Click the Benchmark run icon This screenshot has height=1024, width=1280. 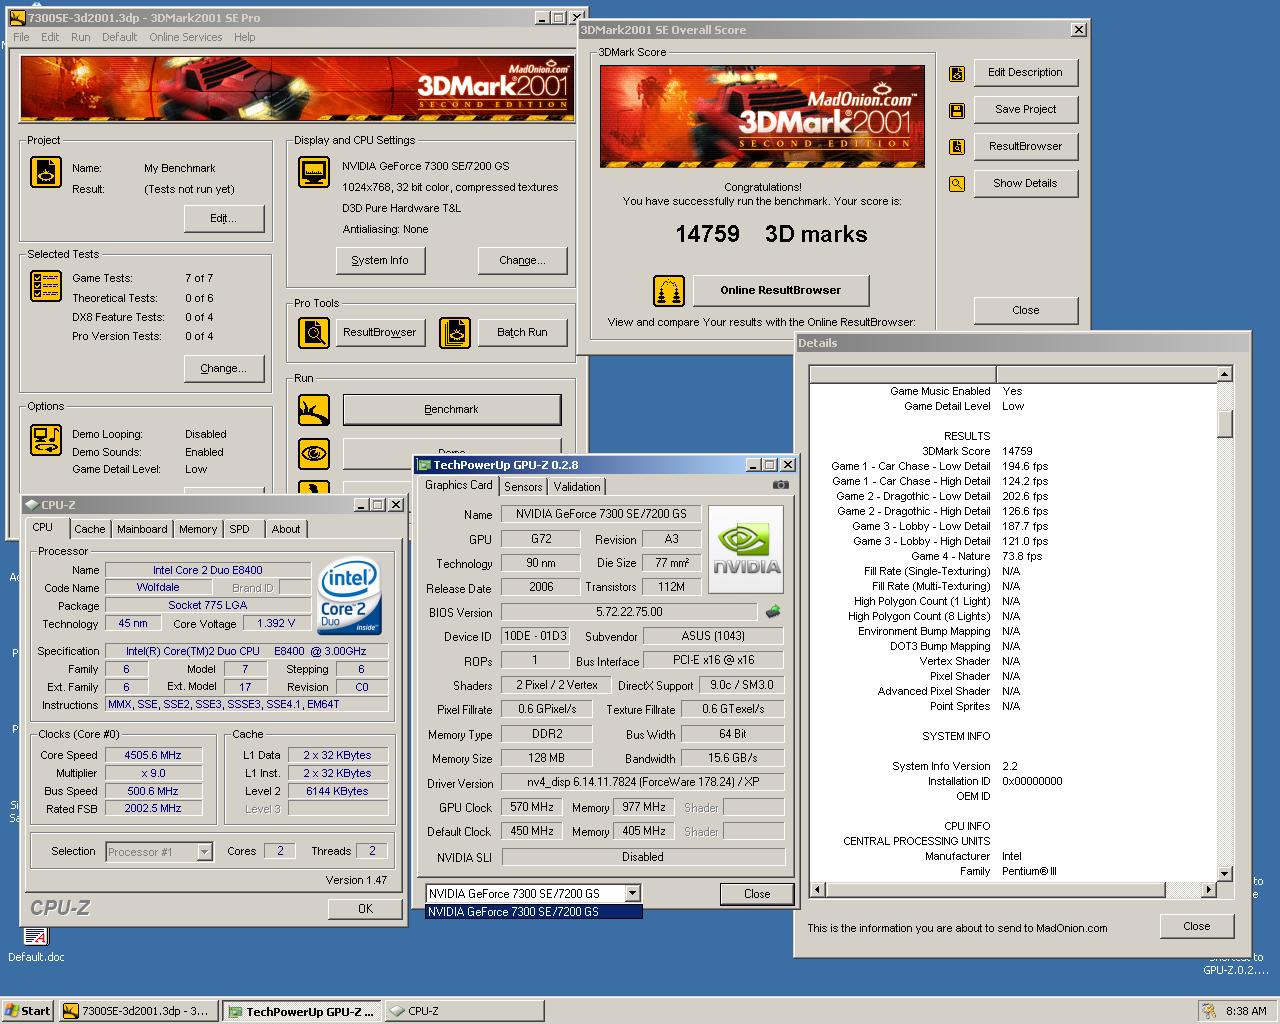[314, 409]
